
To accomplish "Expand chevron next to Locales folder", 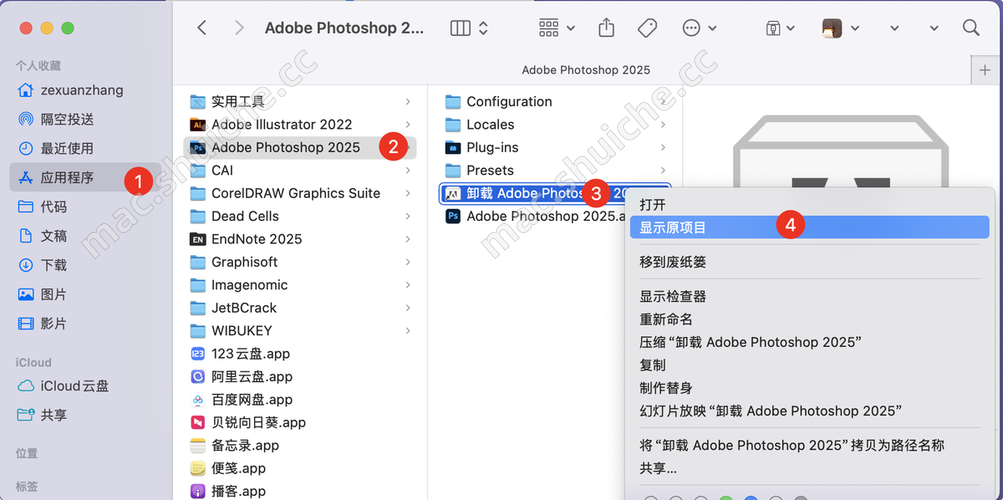I will [x=663, y=125].
